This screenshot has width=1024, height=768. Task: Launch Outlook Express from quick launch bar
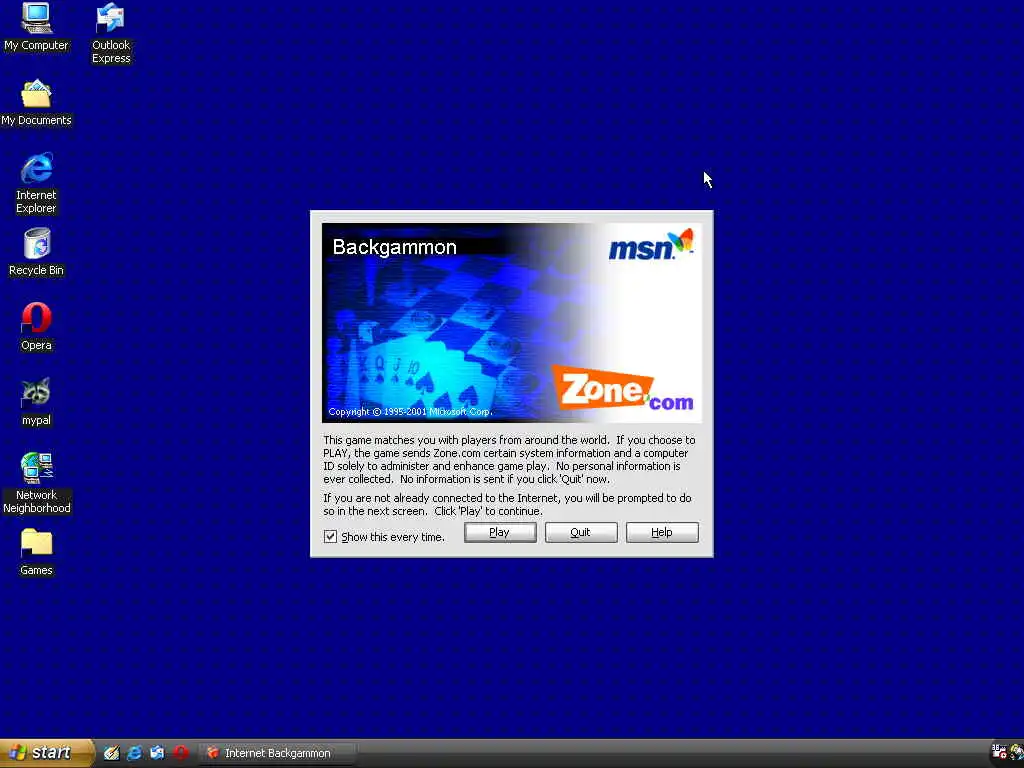pyautogui.click(x=157, y=753)
